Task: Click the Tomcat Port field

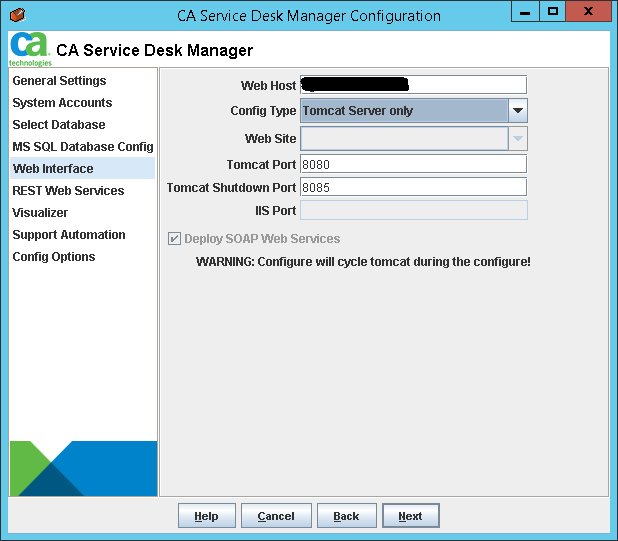Action: click(x=413, y=164)
